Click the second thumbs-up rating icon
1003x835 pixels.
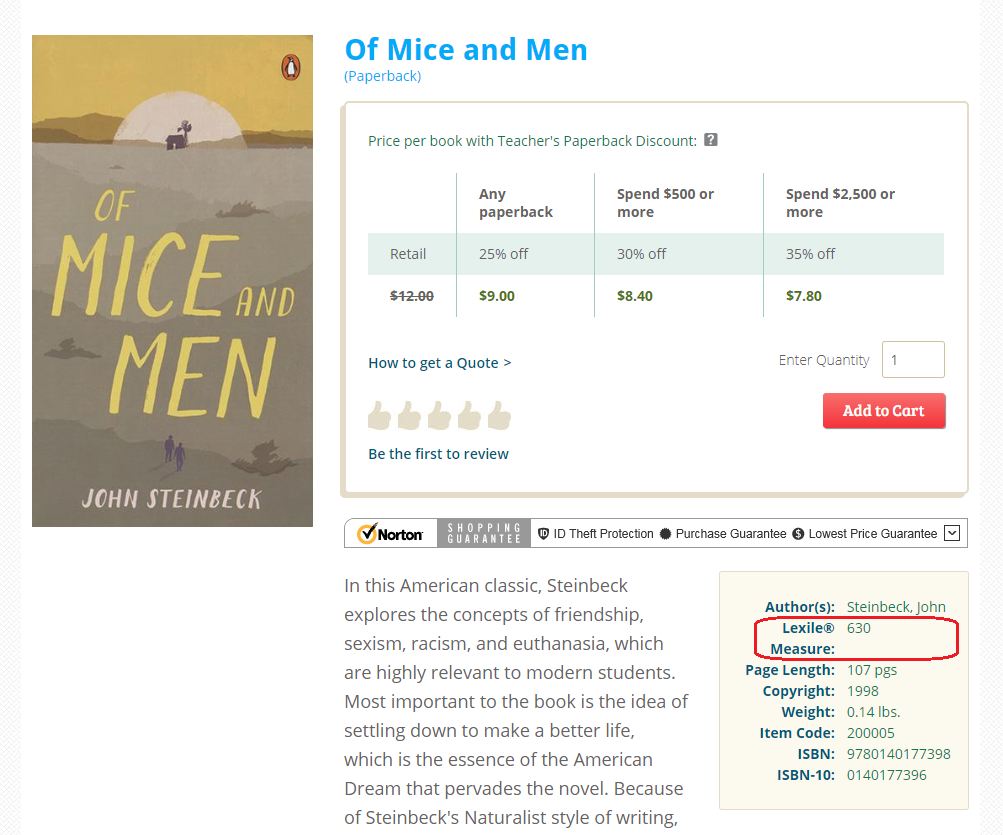(x=409, y=415)
